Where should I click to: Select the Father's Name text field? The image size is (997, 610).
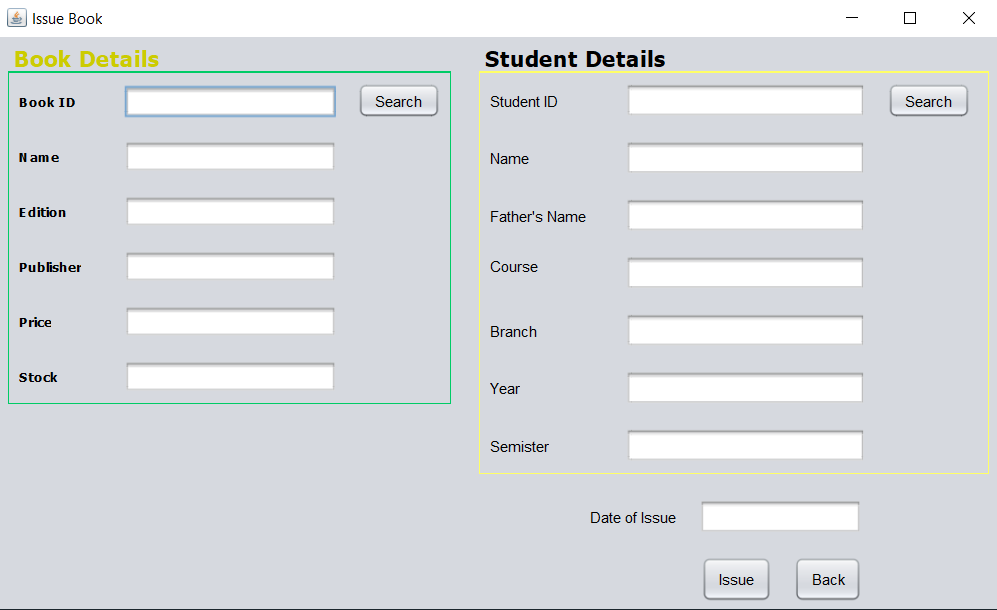click(x=745, y=216)
